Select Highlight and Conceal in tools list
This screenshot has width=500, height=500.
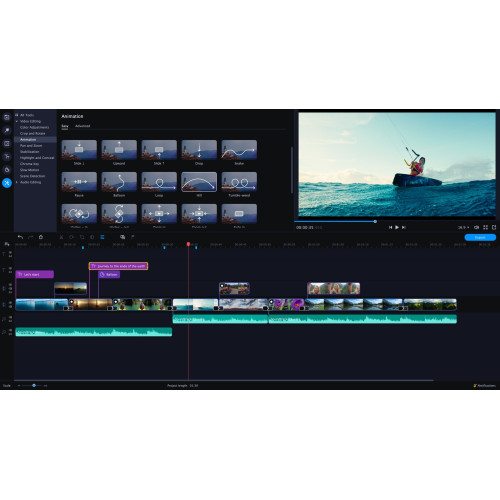tap(37, 158)
